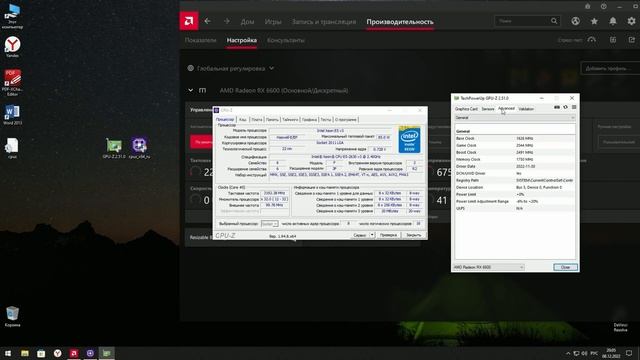Open the 'Кэш' tab in CPU-Z

[243, 120]
